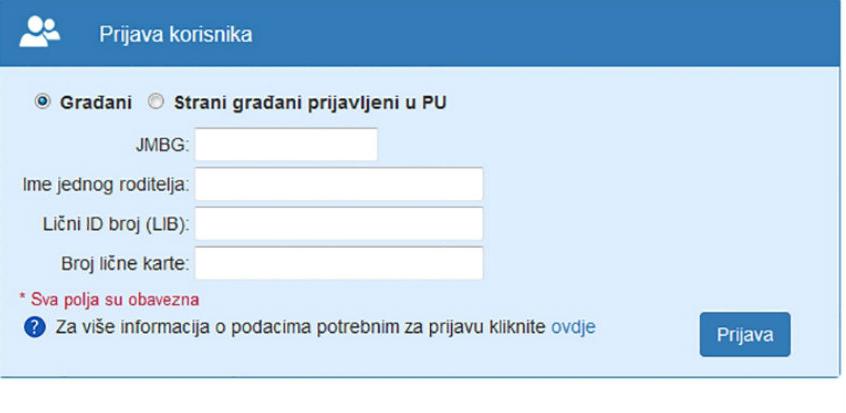Click the users icon in the header
This screenshot has width=846, height=413.
(x=41, y=32)
